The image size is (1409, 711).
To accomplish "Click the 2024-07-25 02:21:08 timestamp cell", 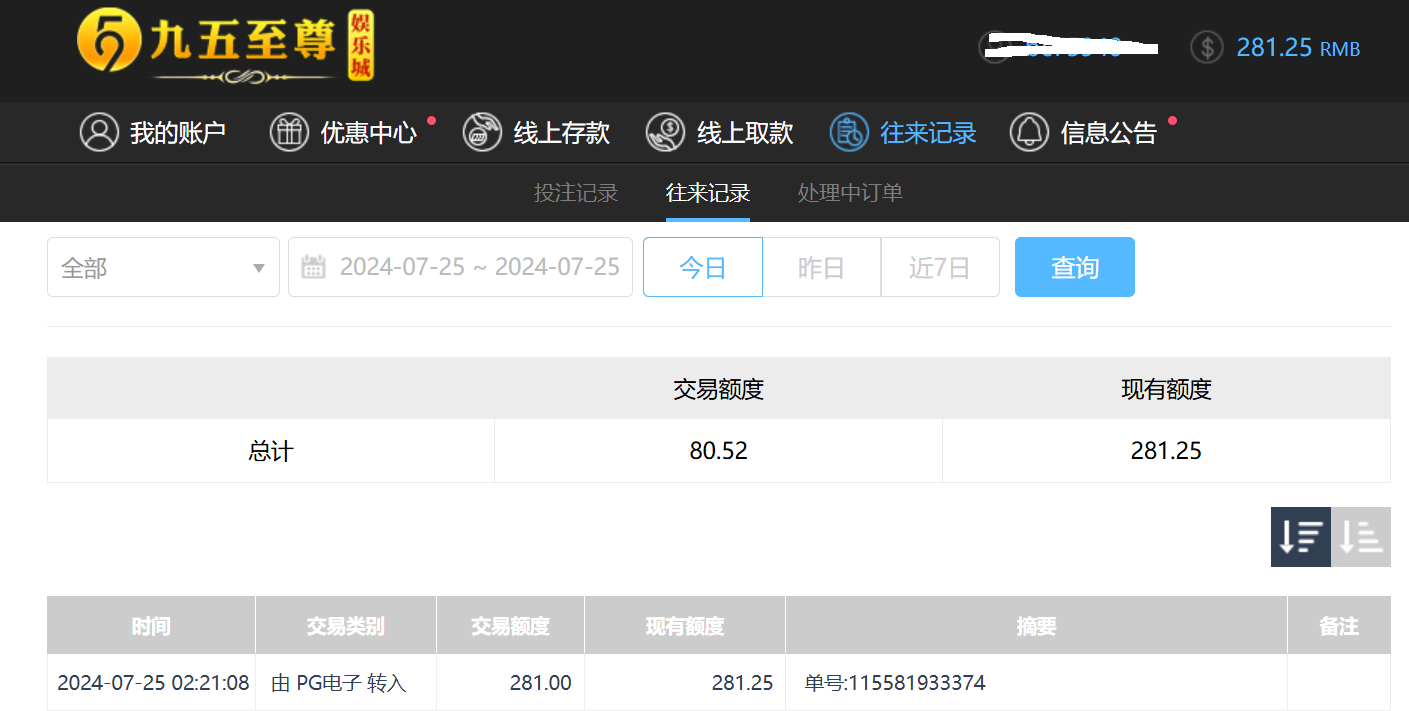I will click(153, 683).
